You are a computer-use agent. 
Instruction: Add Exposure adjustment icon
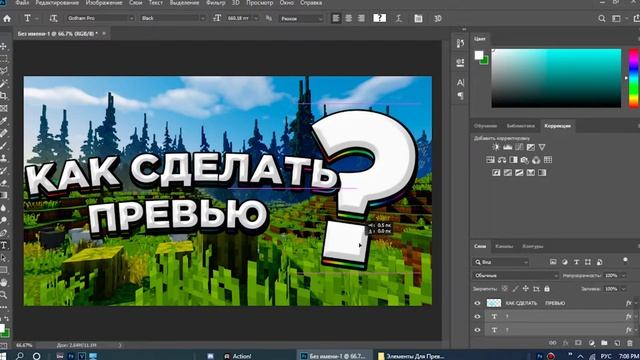click(x=530, y=147)
